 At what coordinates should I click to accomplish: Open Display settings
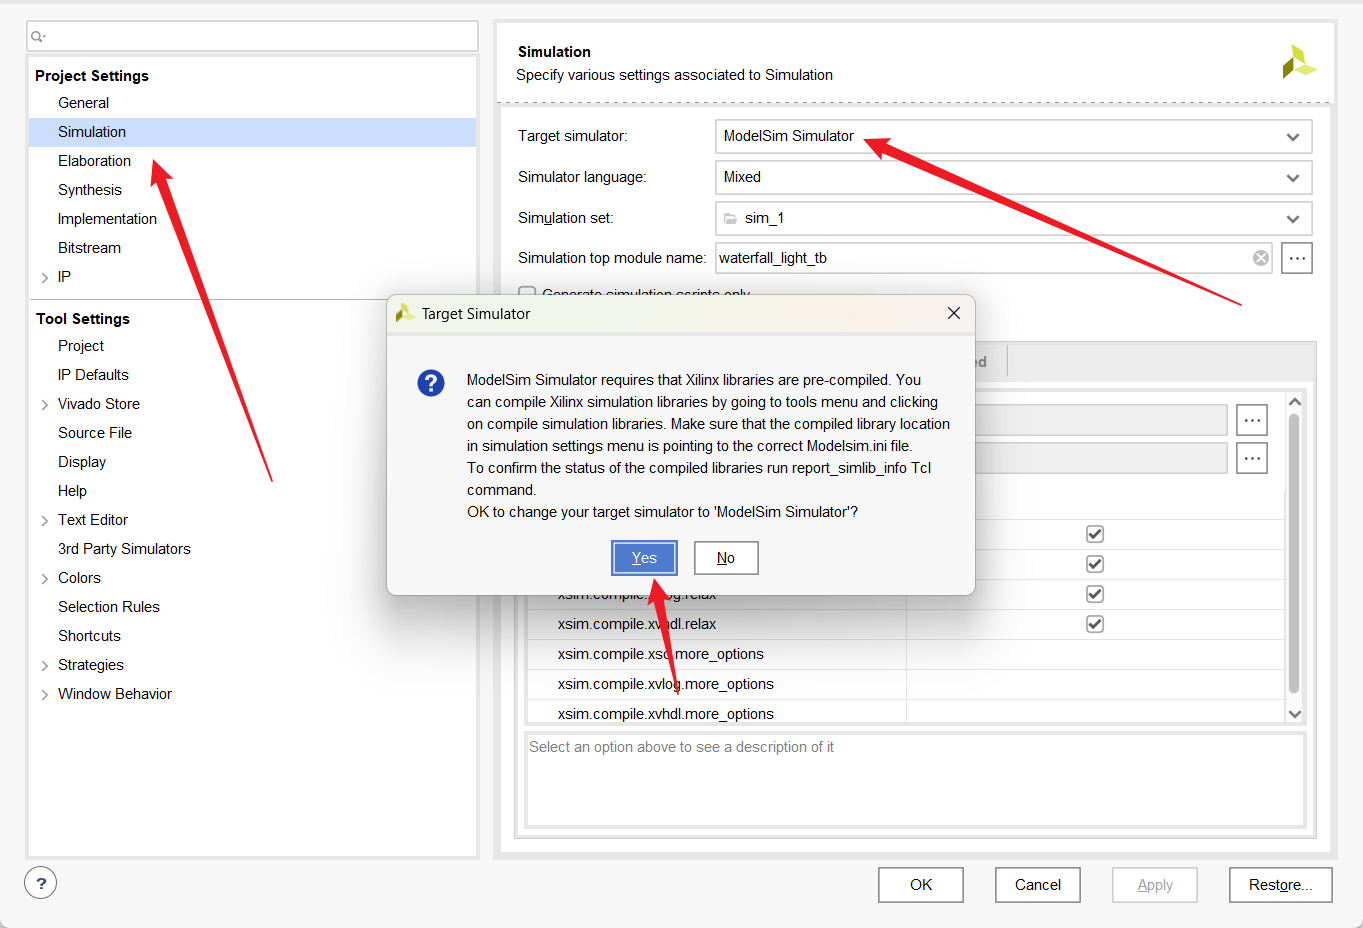[x=82, y=462]
